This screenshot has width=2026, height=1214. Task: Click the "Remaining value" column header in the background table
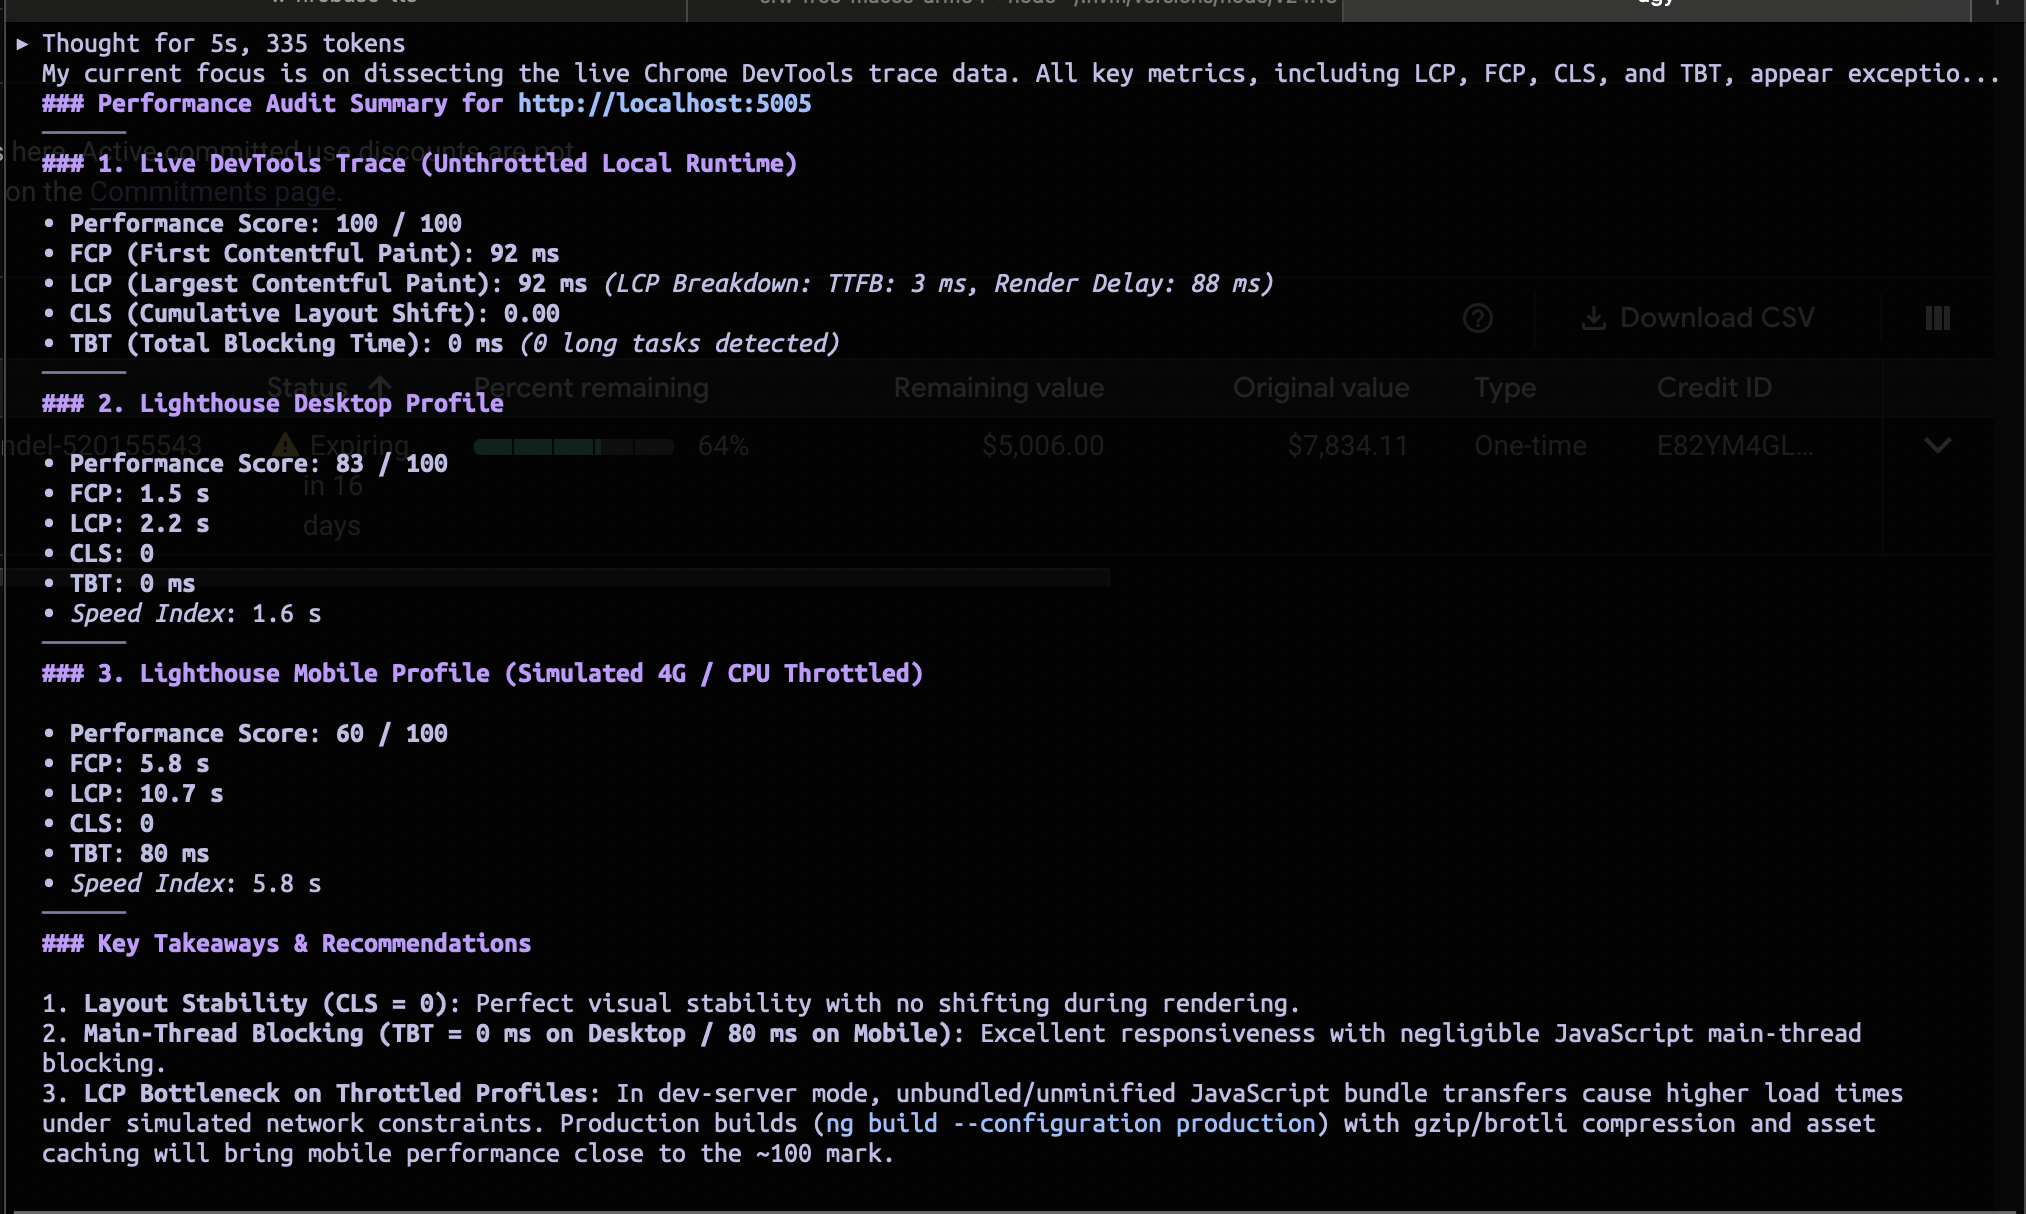pos(998,387)
